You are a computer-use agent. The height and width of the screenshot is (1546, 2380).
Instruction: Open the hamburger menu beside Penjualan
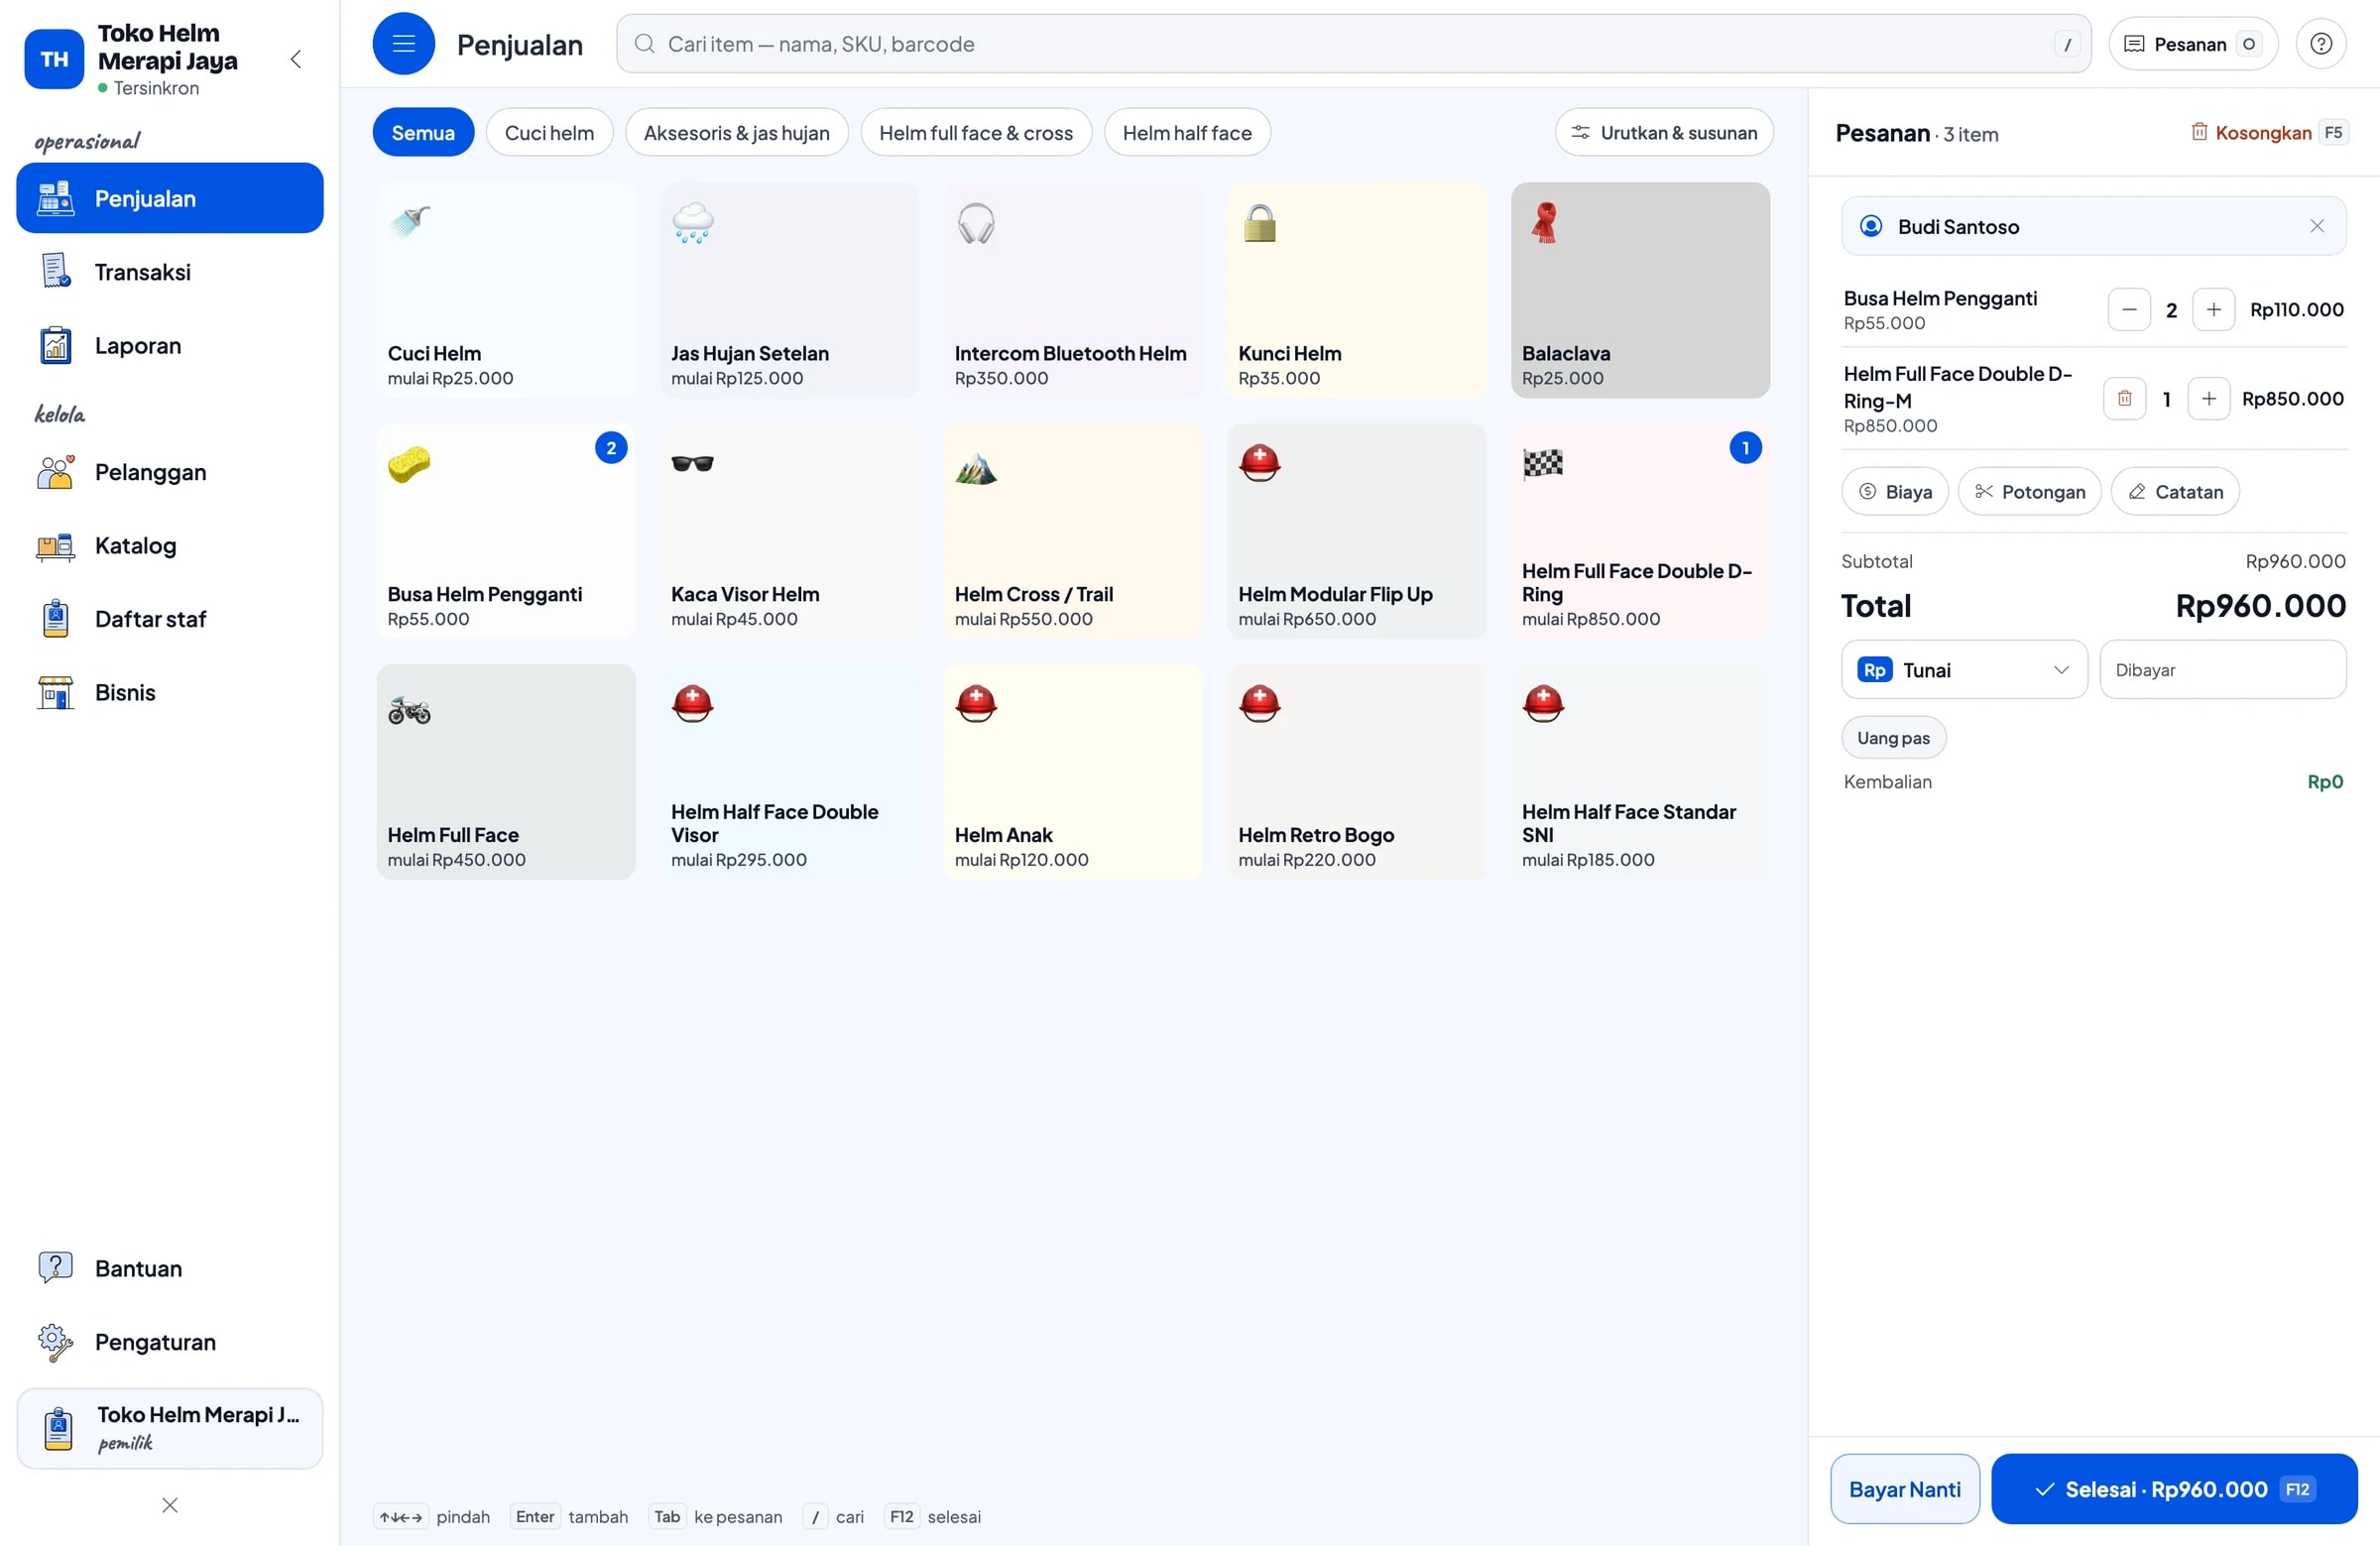click(x=403, y=44)
